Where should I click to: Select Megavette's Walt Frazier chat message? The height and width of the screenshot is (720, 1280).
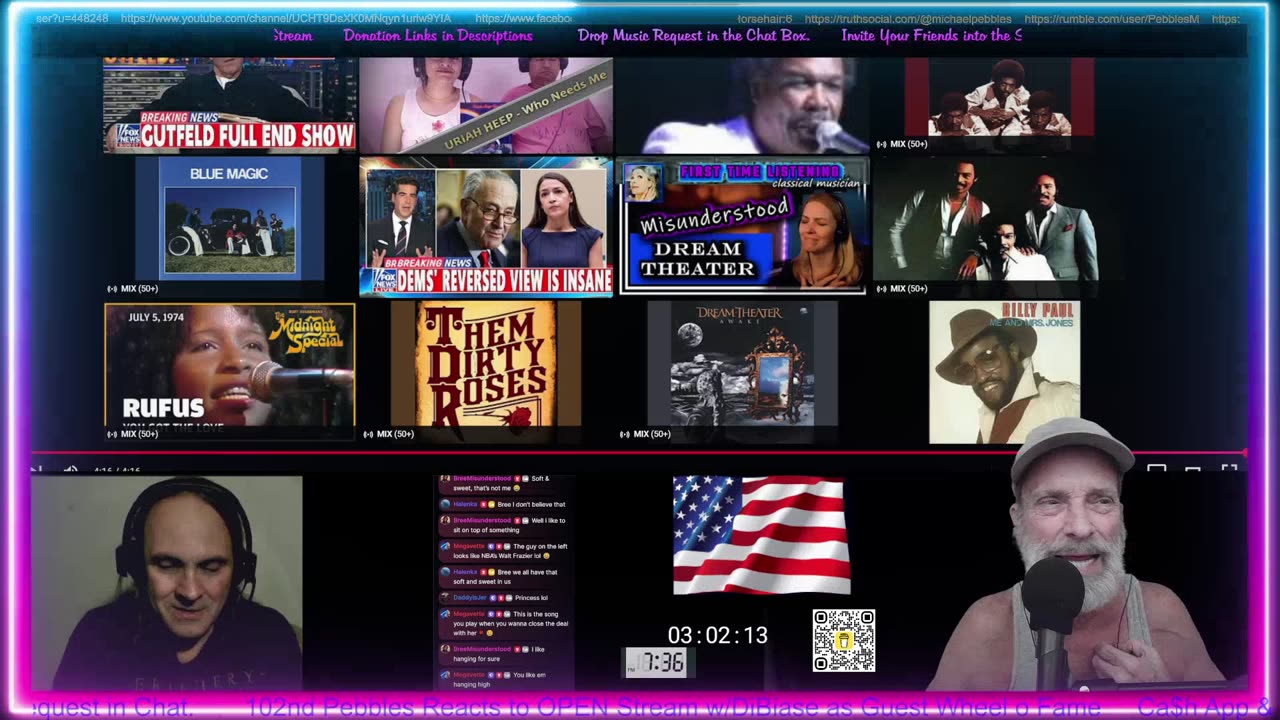tap(505, 550)
